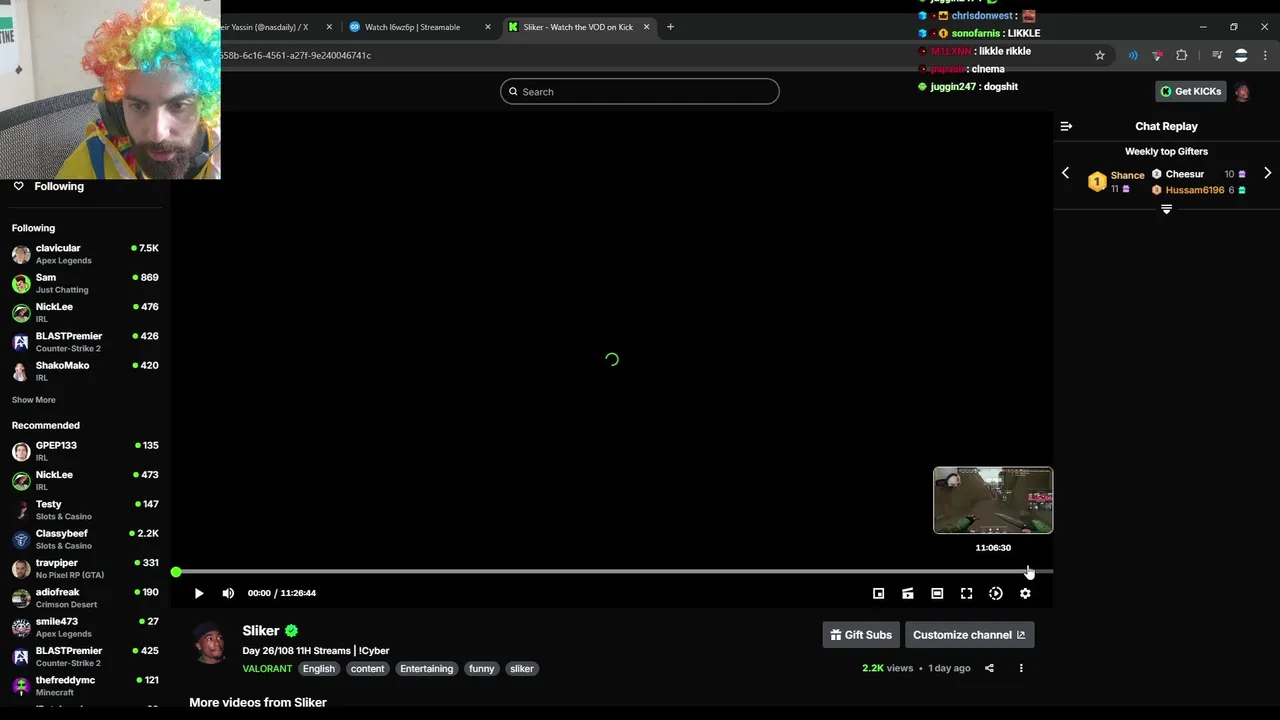The height and width of the screenshot is (720, 1280).
Task: Select the content tag
Action: tap(367, 669)
